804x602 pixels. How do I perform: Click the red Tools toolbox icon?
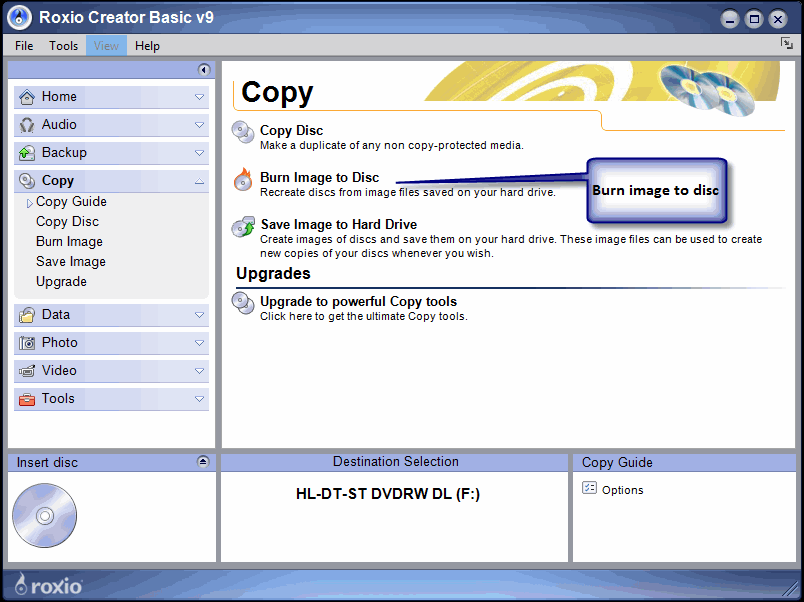point(27,399)
